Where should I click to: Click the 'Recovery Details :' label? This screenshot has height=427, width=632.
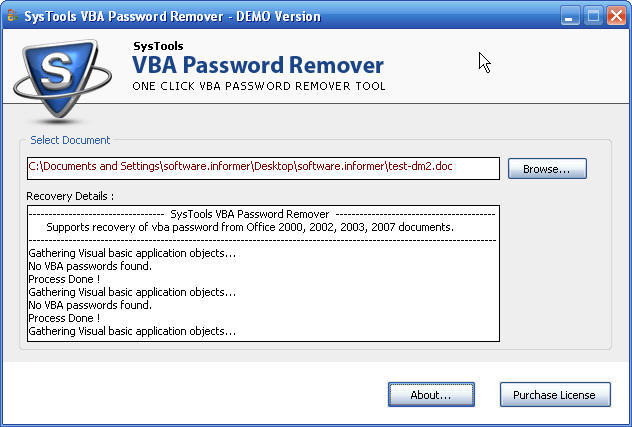[x=70, y=196]
